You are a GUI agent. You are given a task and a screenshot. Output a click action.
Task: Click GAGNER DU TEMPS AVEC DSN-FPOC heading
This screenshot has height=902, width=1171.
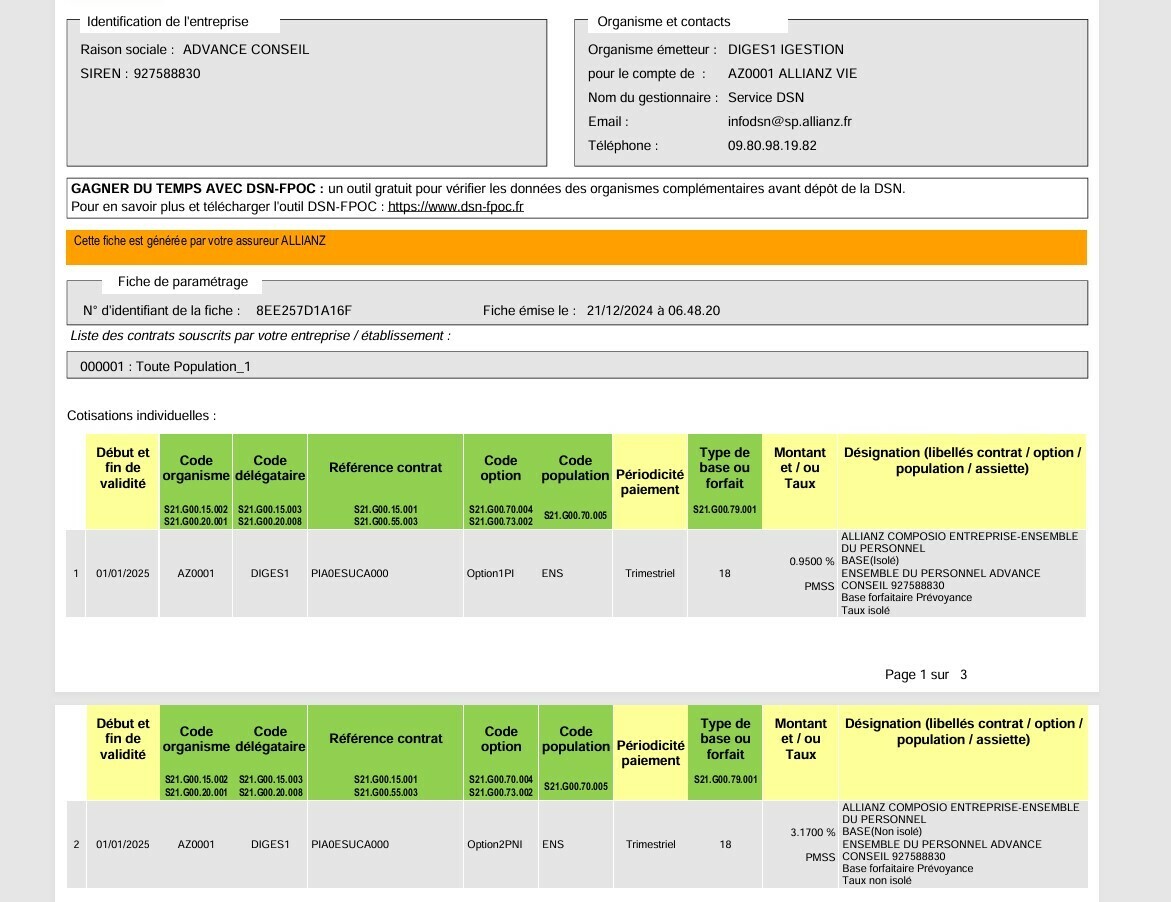pos(197,189)
